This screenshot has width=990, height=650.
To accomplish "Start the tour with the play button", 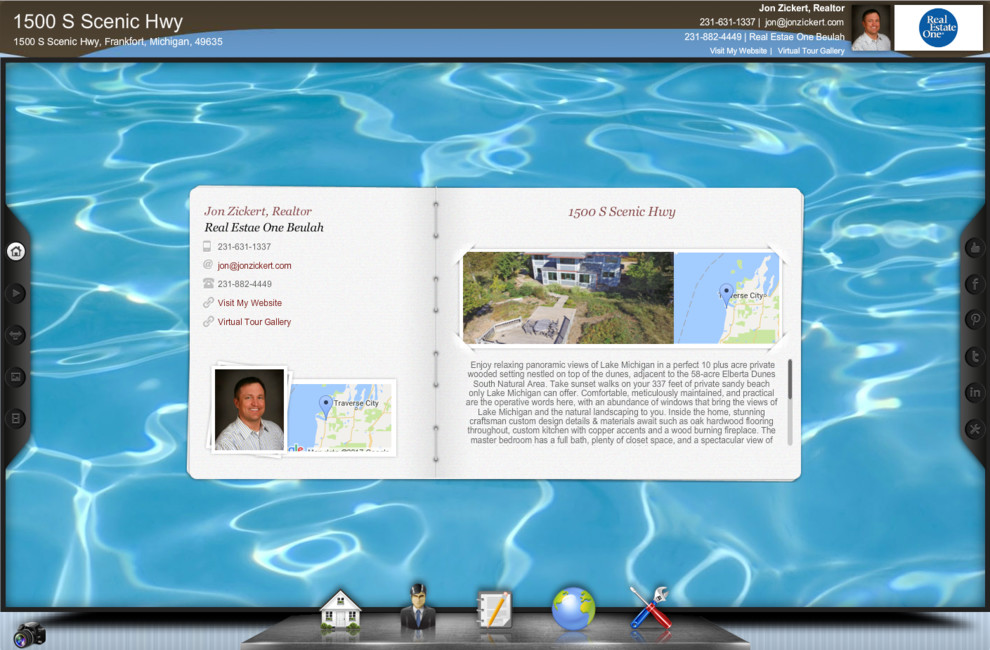I will [x=16, y=293].
